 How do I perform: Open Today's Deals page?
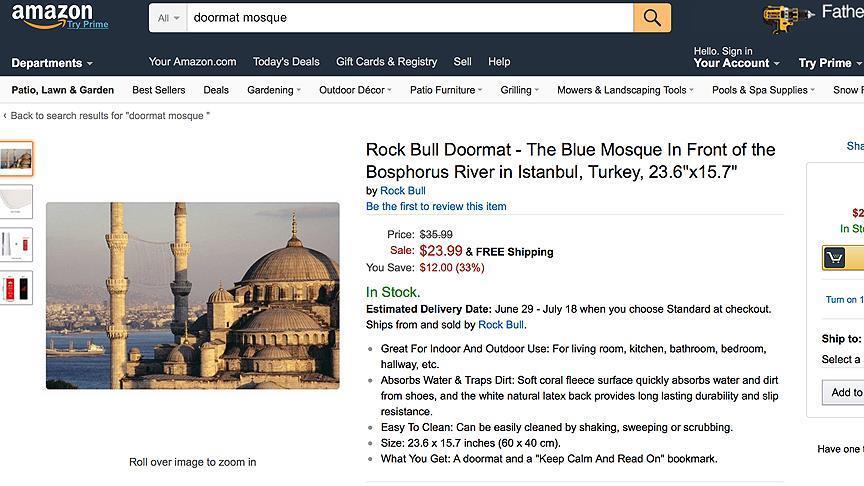(x=286, y=62)
